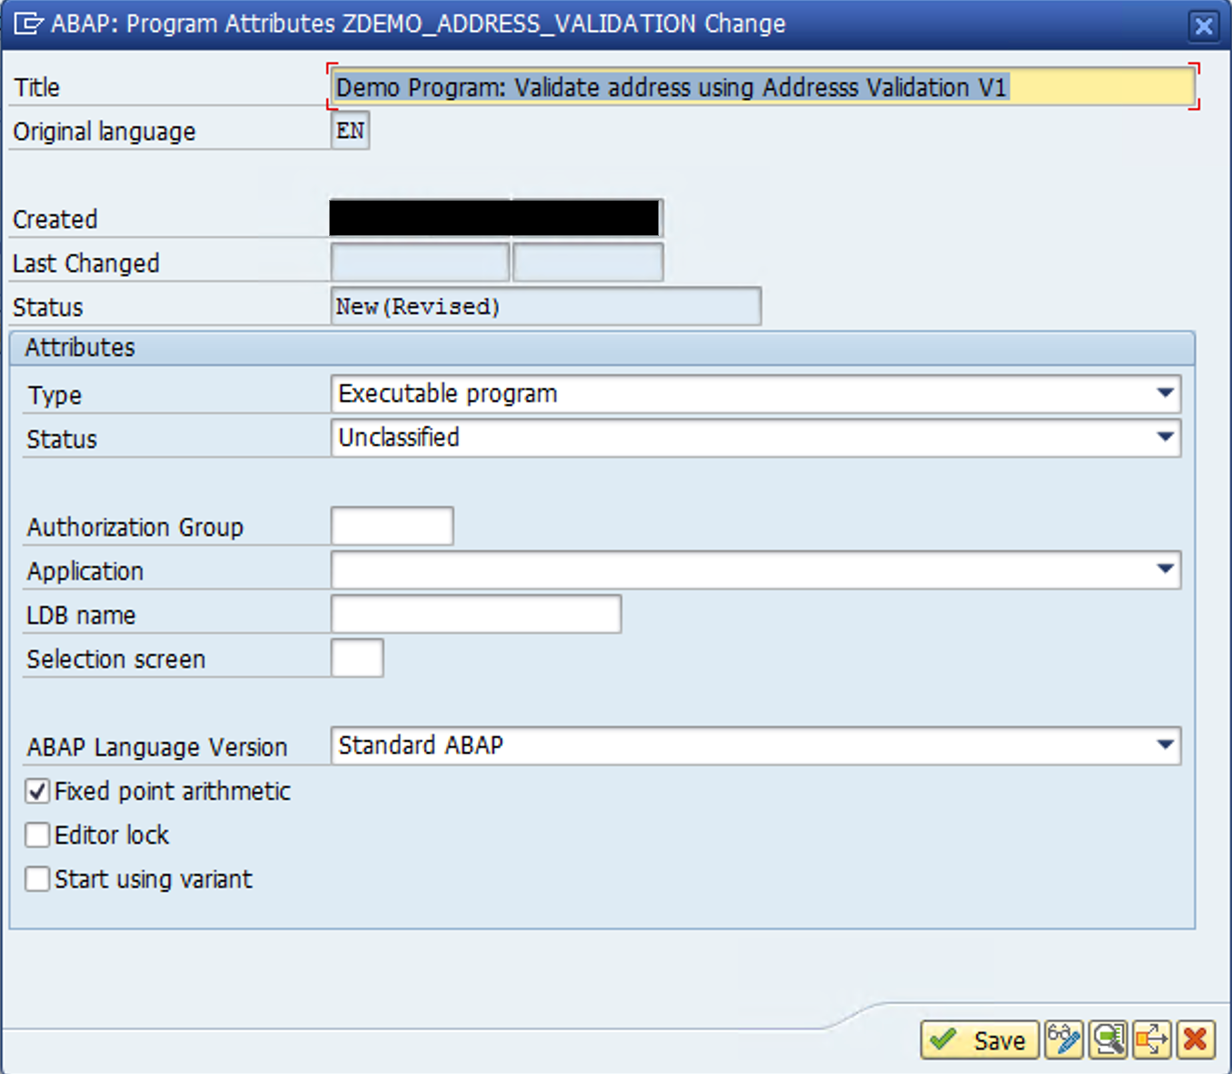Focus the LDB name input field
Image resolution: width=1232 pixels, height=1074 pixels.
coord(475,614)
